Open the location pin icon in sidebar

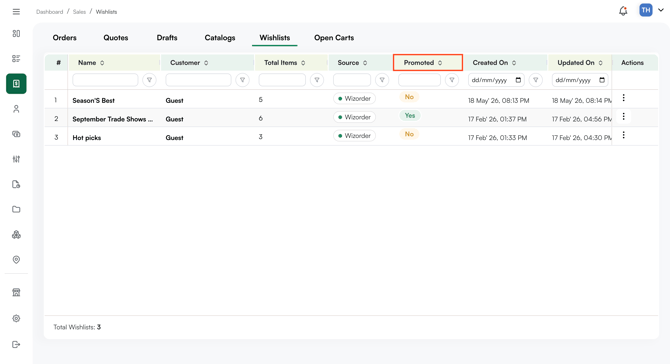16,260
